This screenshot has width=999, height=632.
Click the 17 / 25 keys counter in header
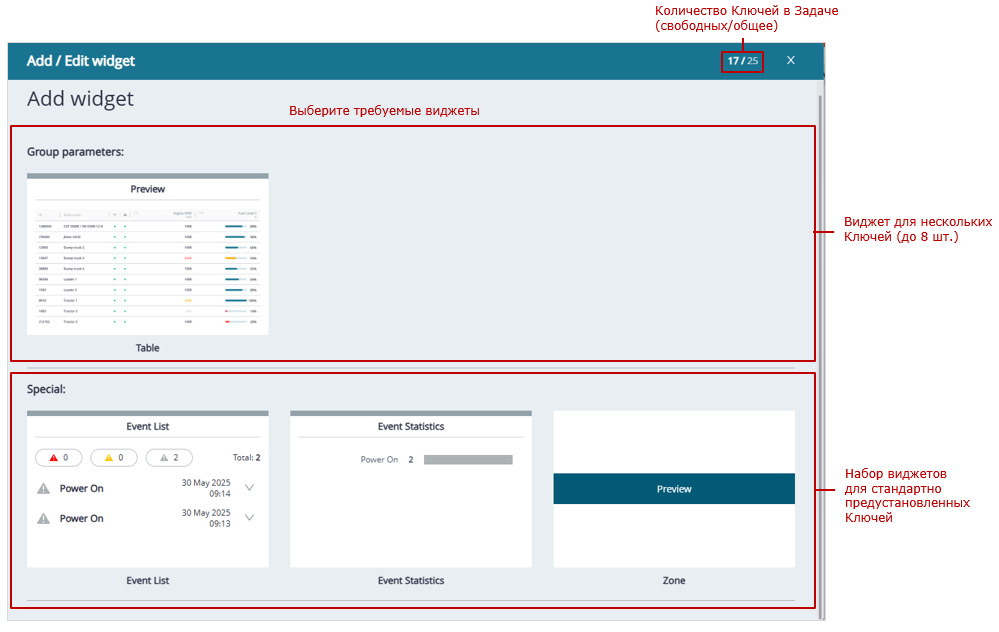(742, 61)
